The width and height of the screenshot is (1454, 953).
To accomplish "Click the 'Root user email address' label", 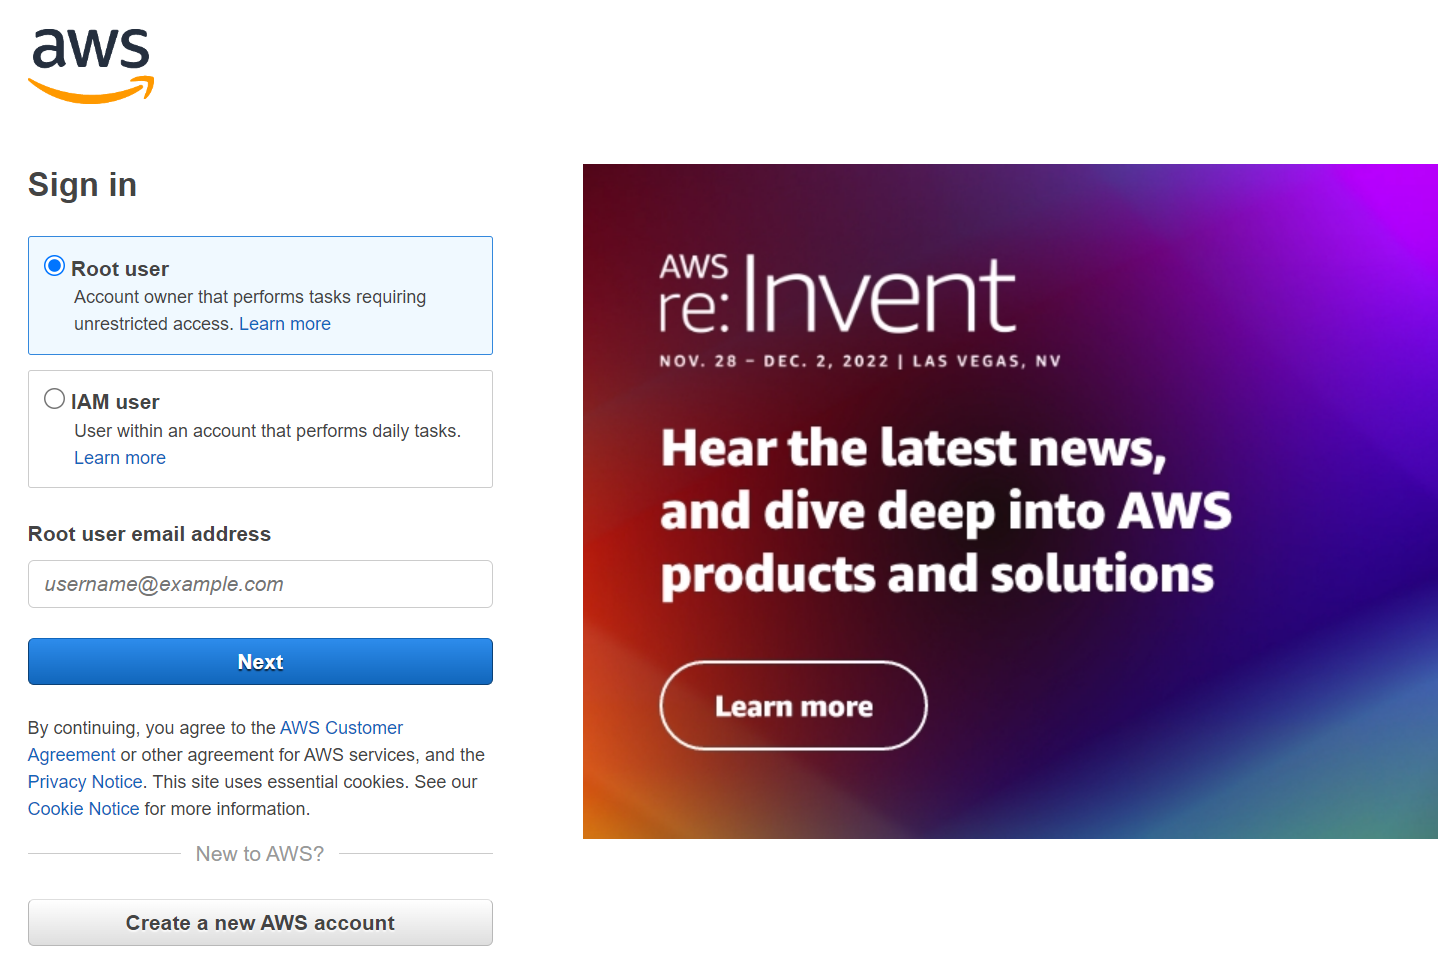I will [x=149, y=534].
